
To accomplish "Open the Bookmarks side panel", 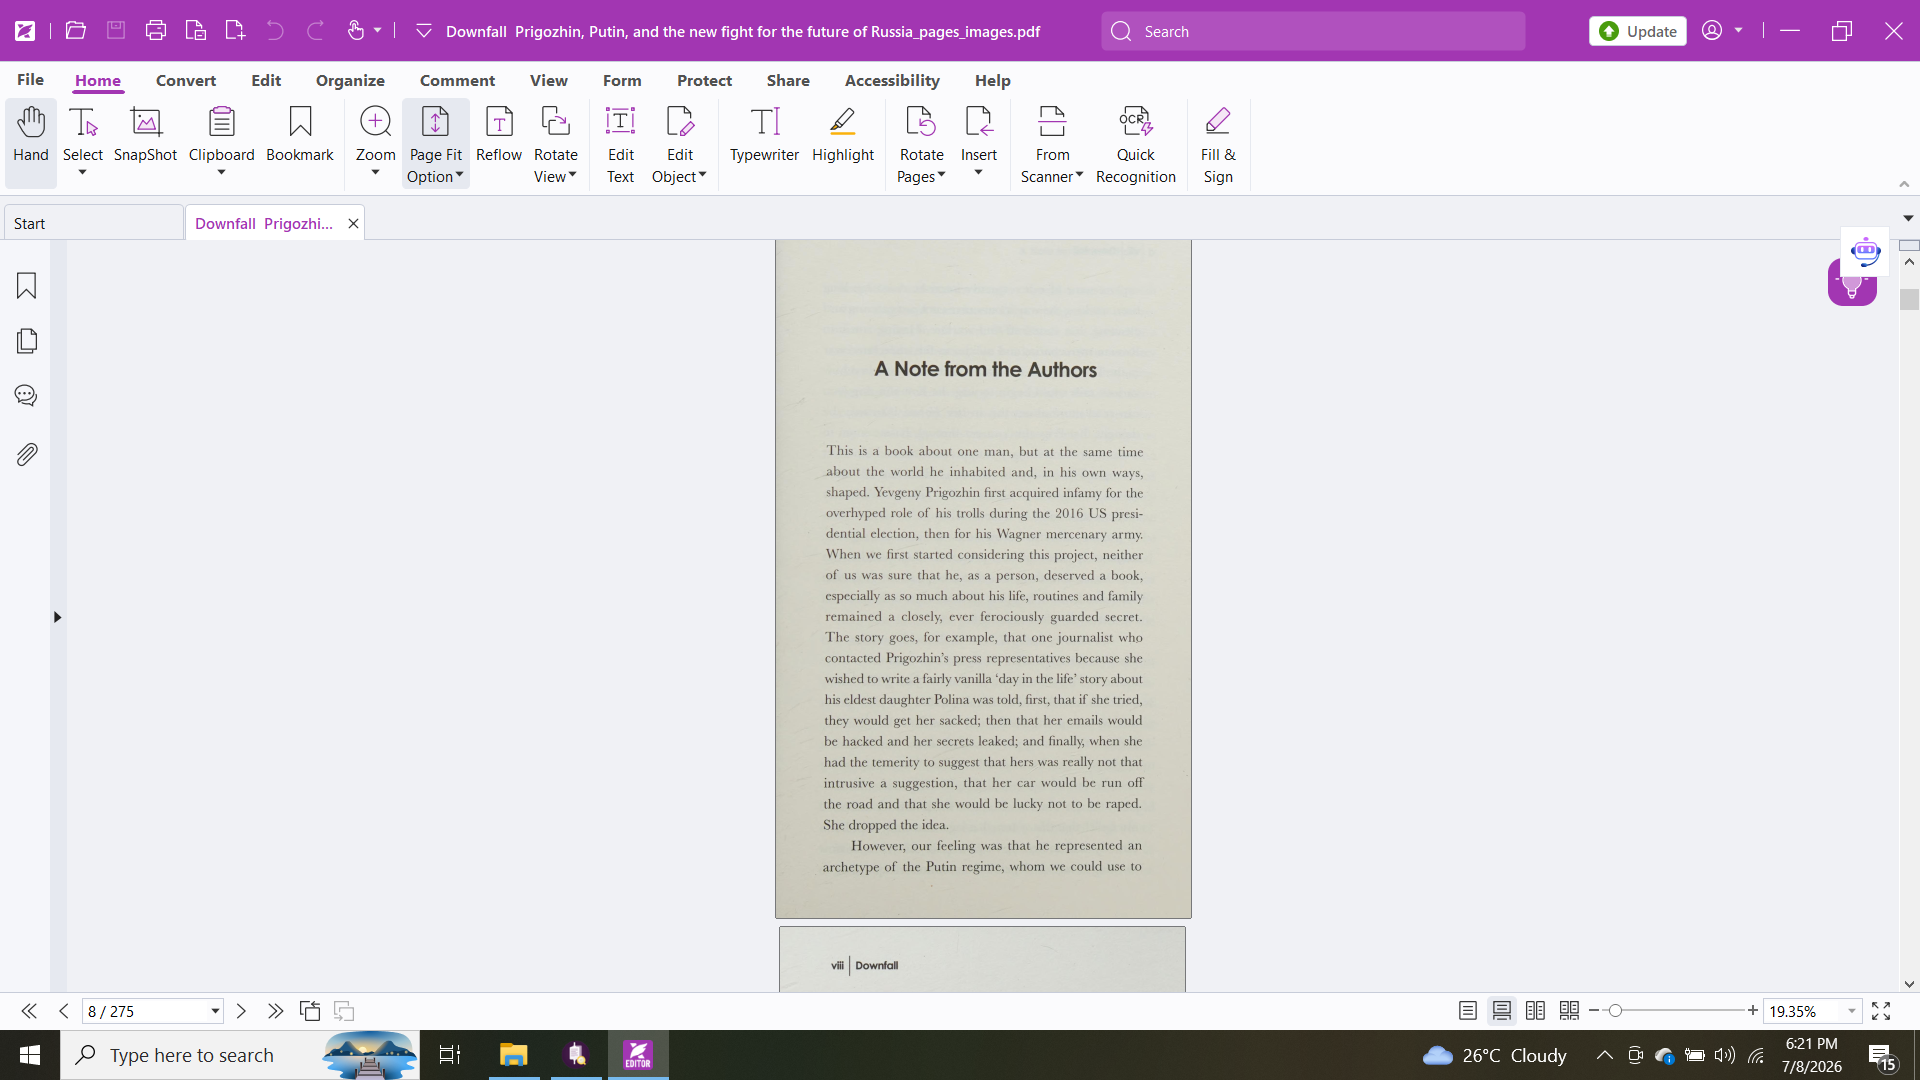I will coord(27,286).
